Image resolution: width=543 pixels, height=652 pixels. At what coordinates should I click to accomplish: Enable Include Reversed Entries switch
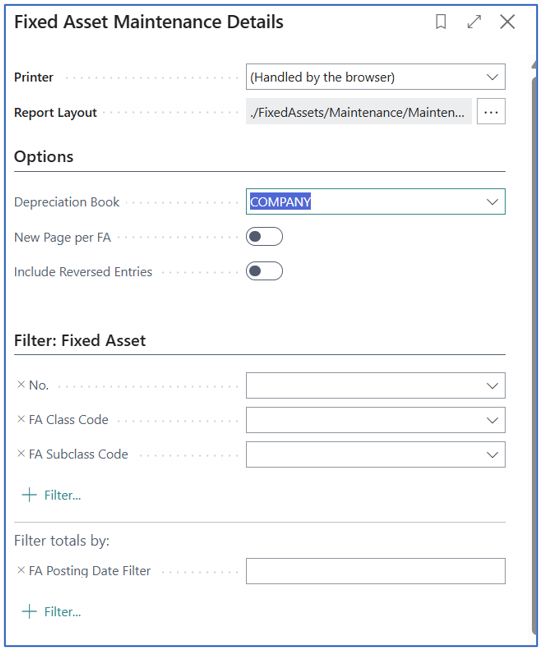pyautogui.click(x=264, y=271)
